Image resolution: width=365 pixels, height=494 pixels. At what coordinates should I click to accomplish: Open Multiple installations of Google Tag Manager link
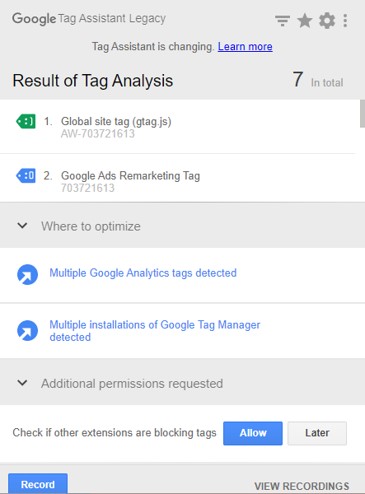tap(155, 331)
